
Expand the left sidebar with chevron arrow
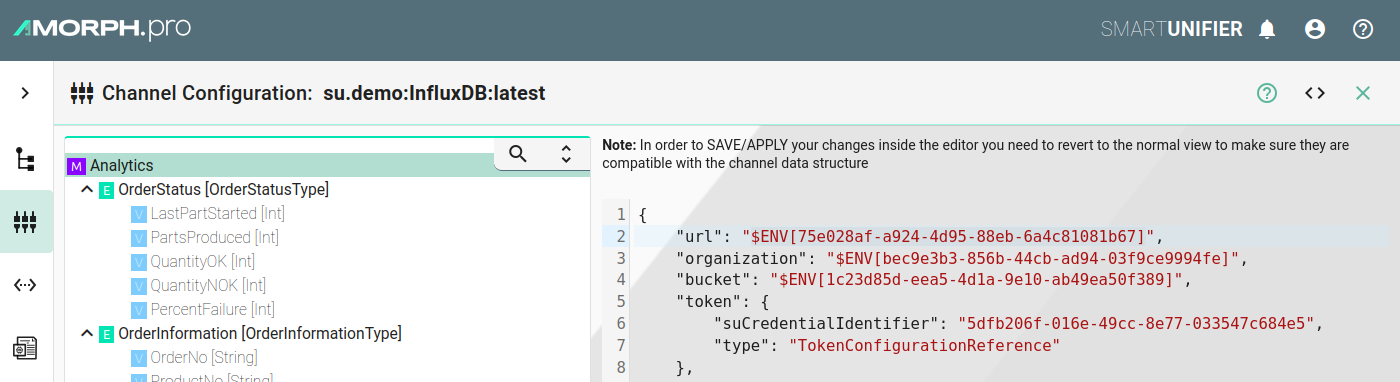pos(25,93)
